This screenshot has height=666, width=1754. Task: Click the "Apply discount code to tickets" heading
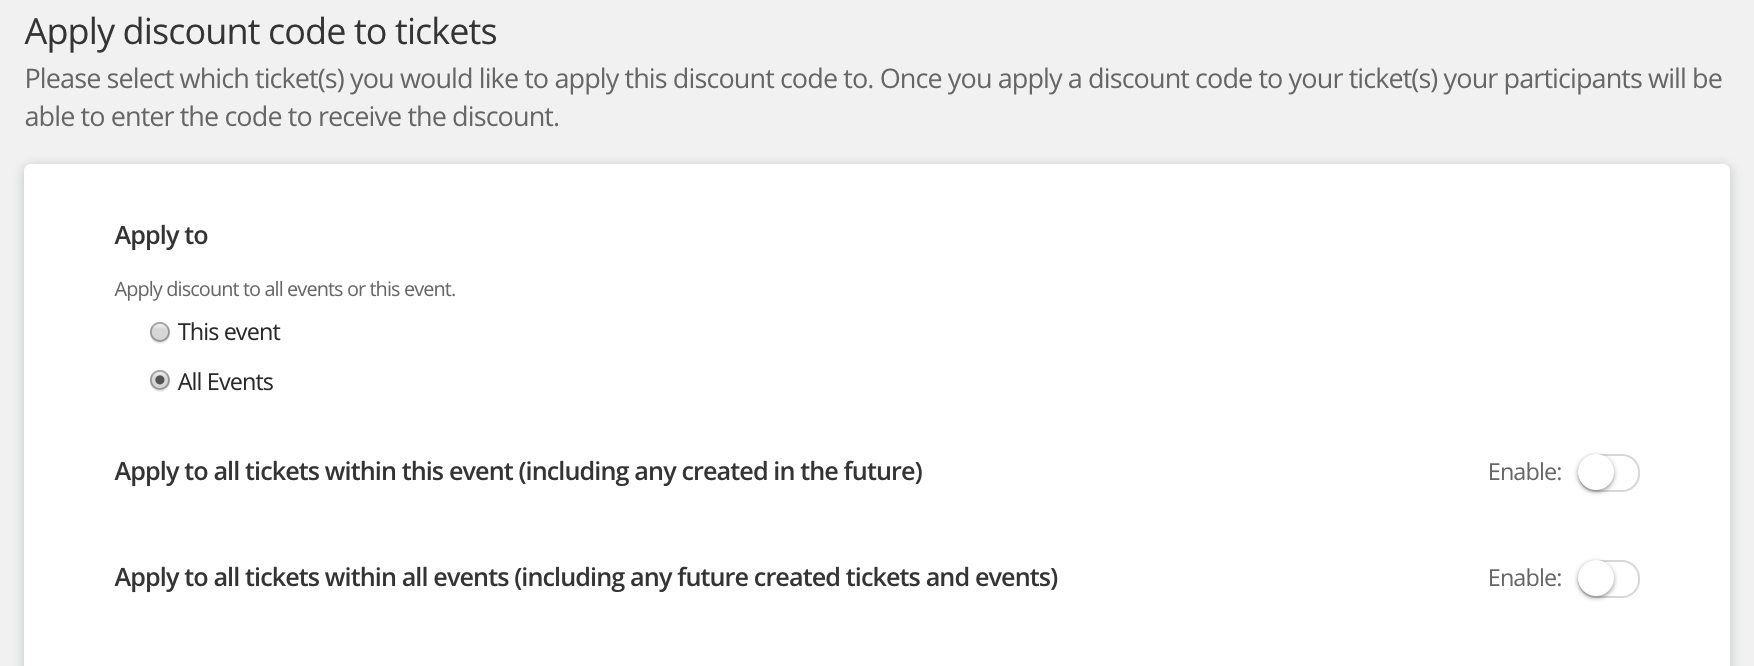click(x=260, y=32)
